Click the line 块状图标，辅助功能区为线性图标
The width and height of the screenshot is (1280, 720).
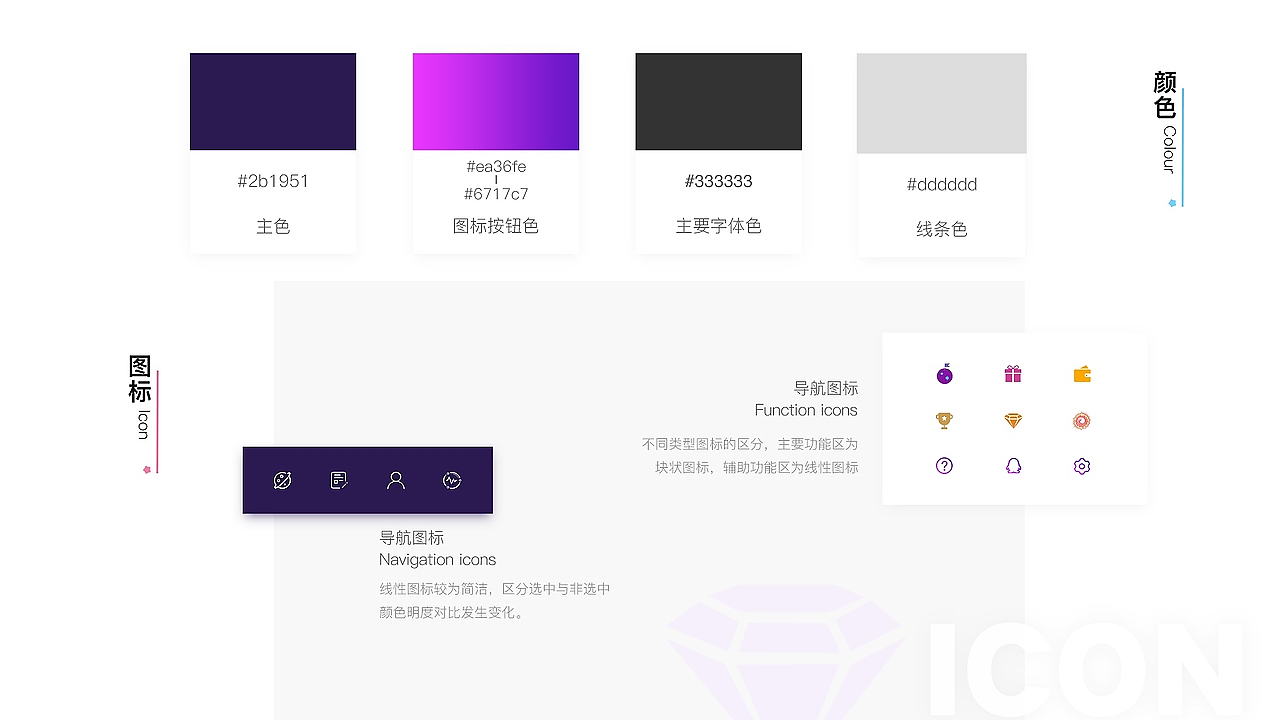click(757, 467)
